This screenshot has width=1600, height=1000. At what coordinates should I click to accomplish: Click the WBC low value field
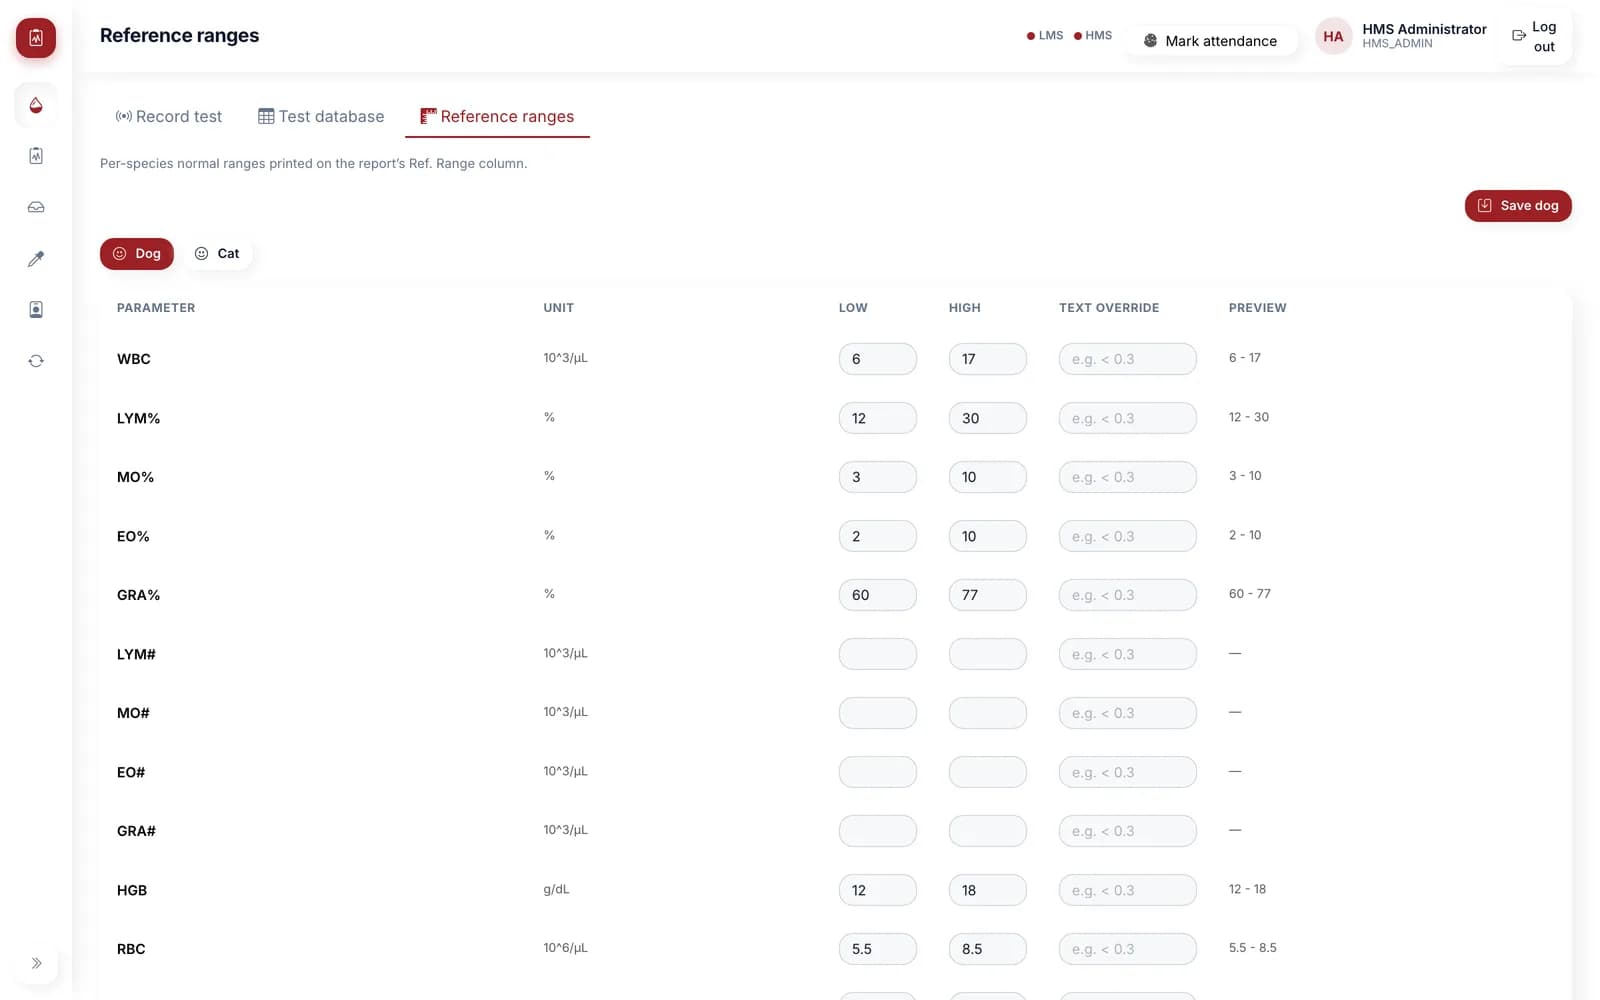click(x=878, y=359)
